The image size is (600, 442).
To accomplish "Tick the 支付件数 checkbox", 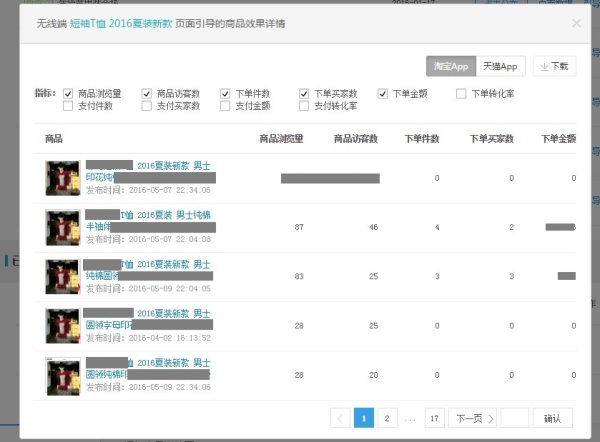I will tap(68, 105).
